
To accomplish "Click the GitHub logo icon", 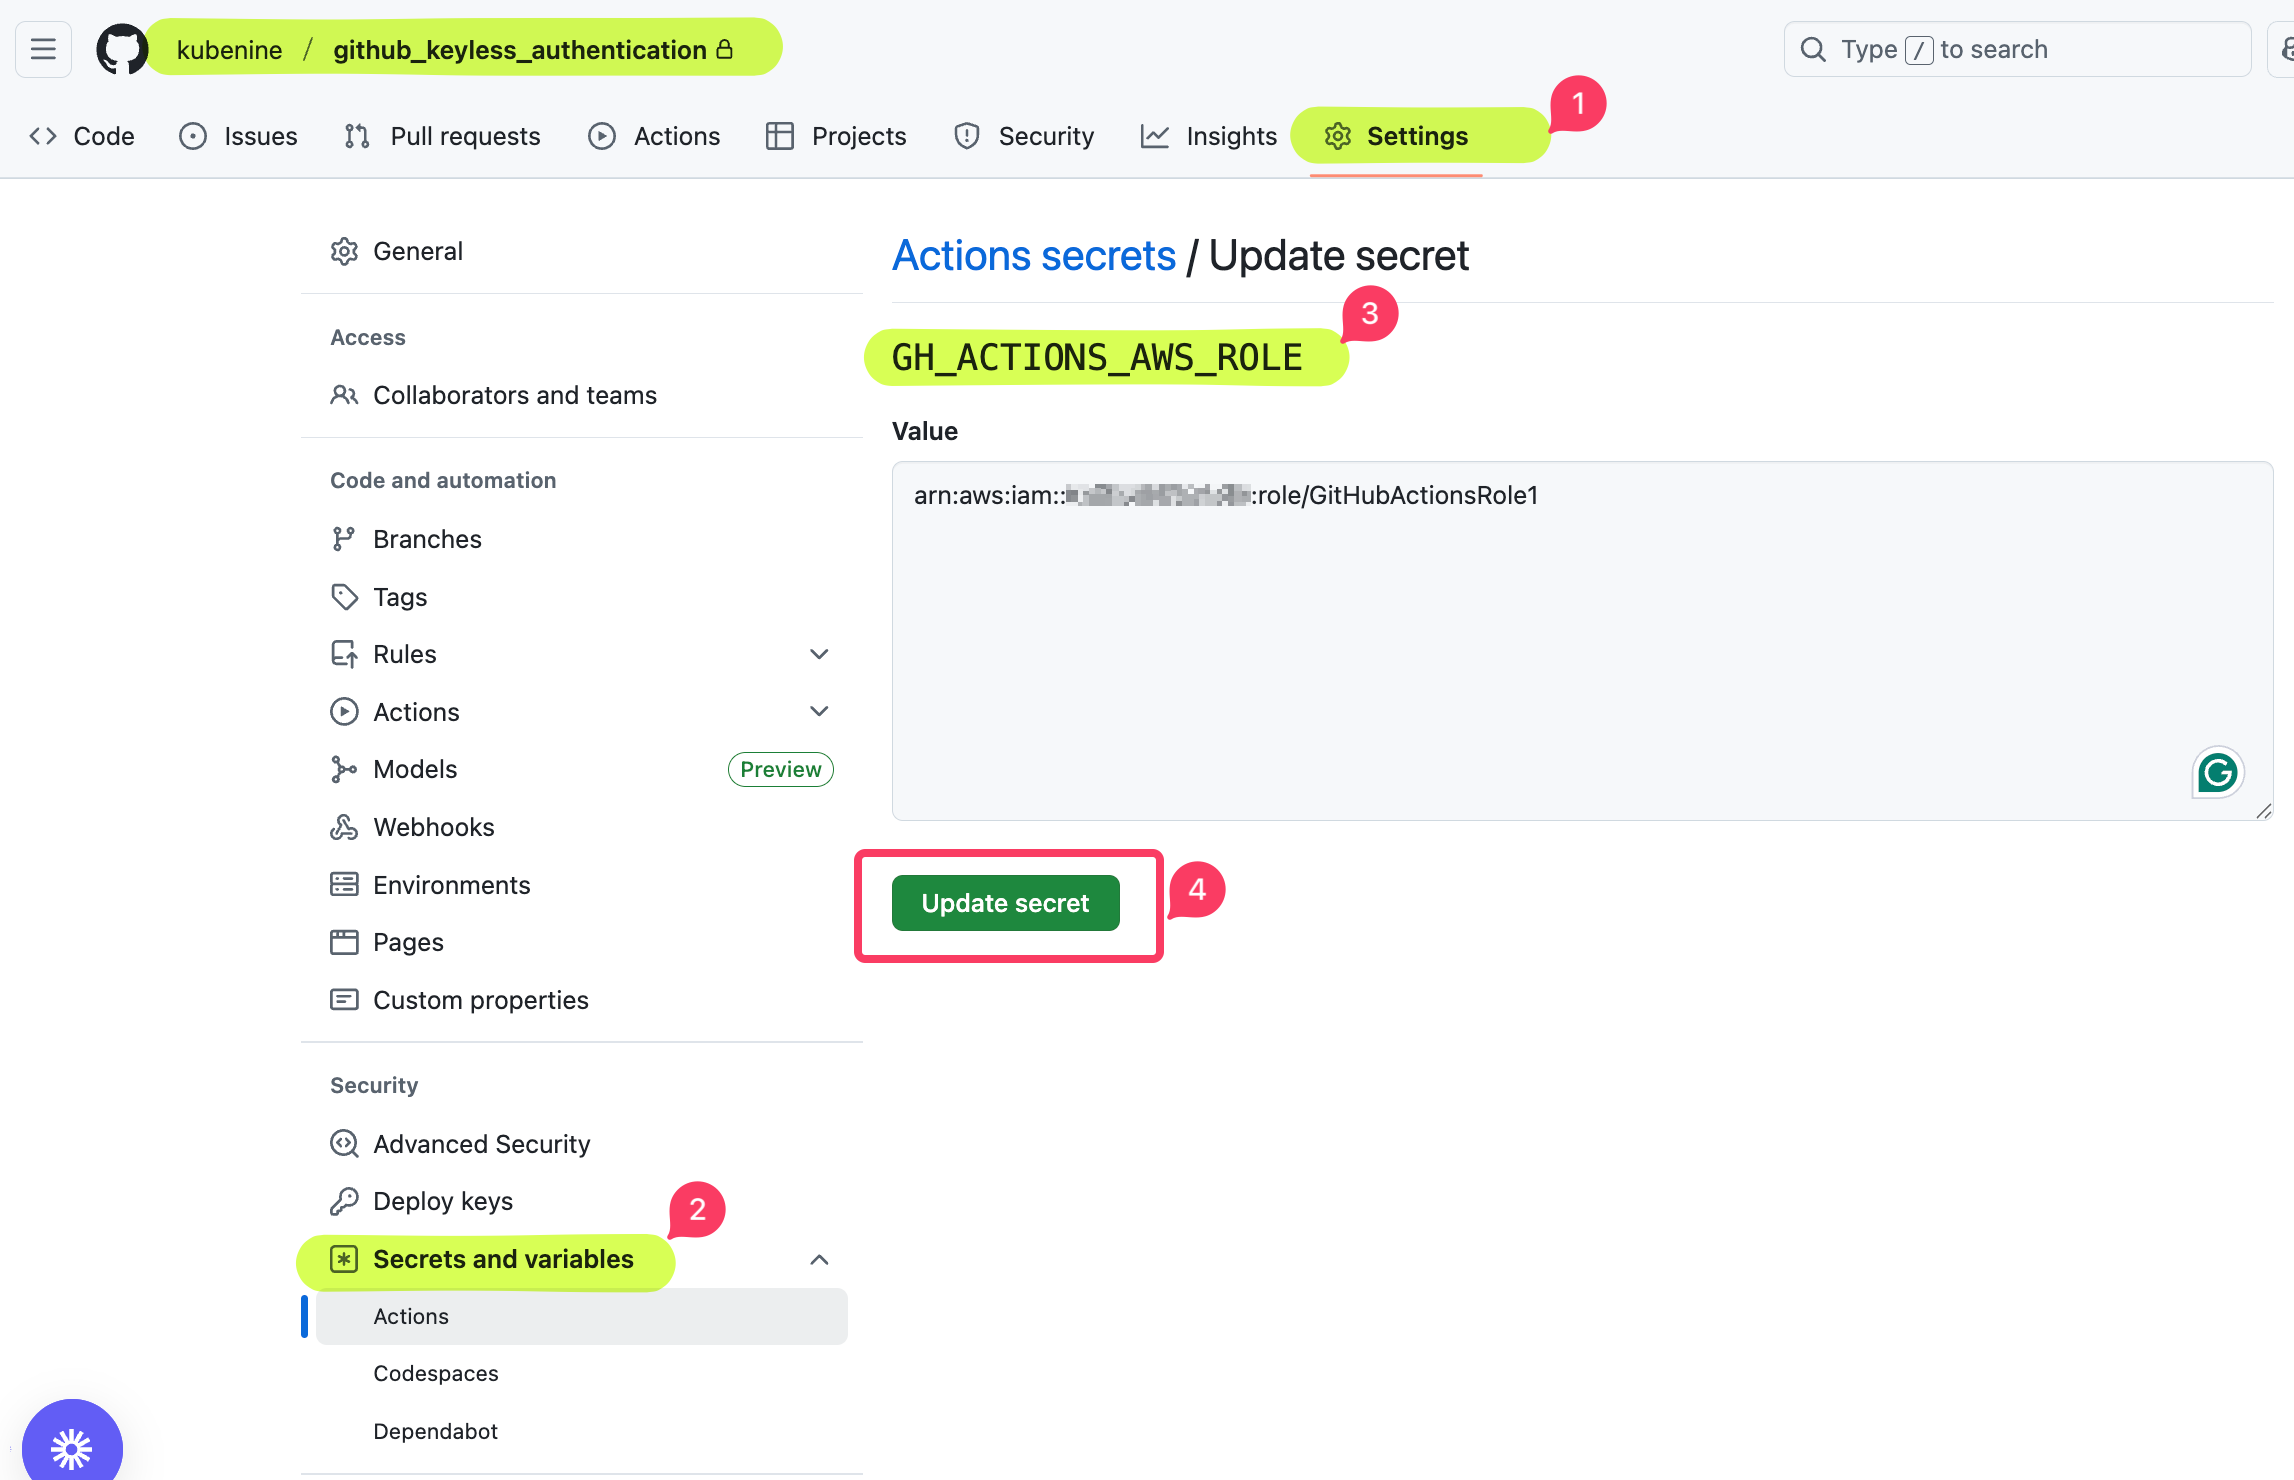I will pyautogui.click(x=121, y=48).
